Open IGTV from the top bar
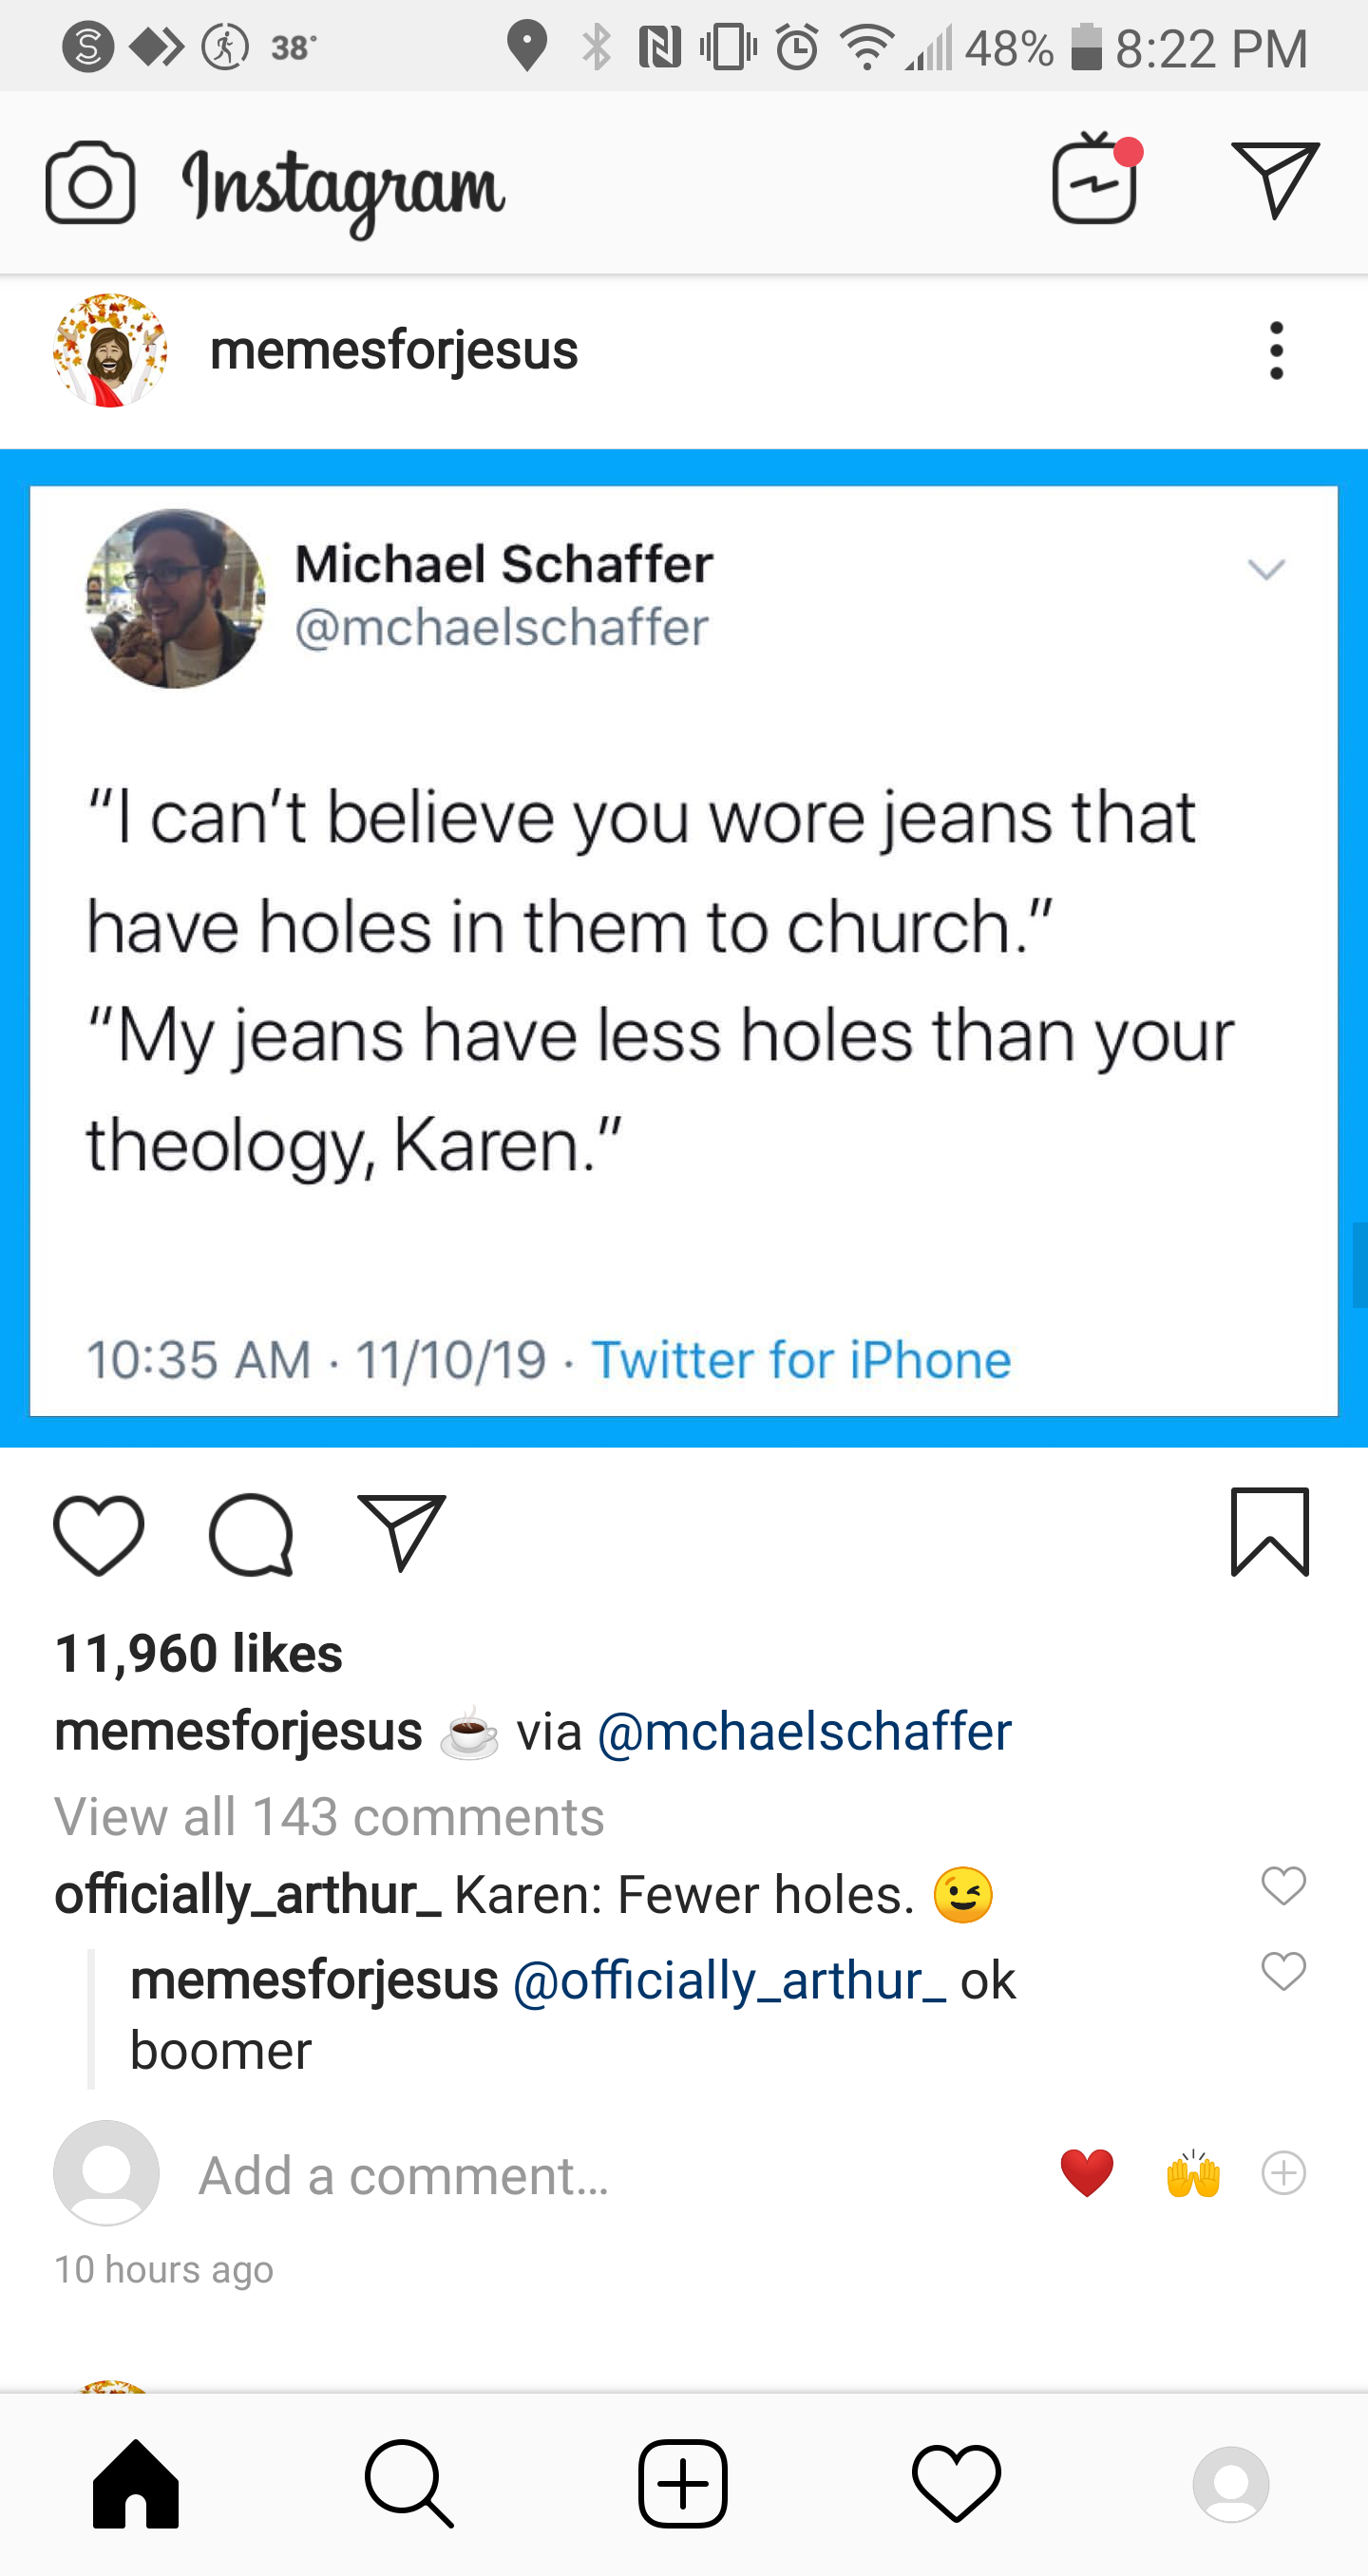This screenshot has height=2576, width=1368. 1095,181
